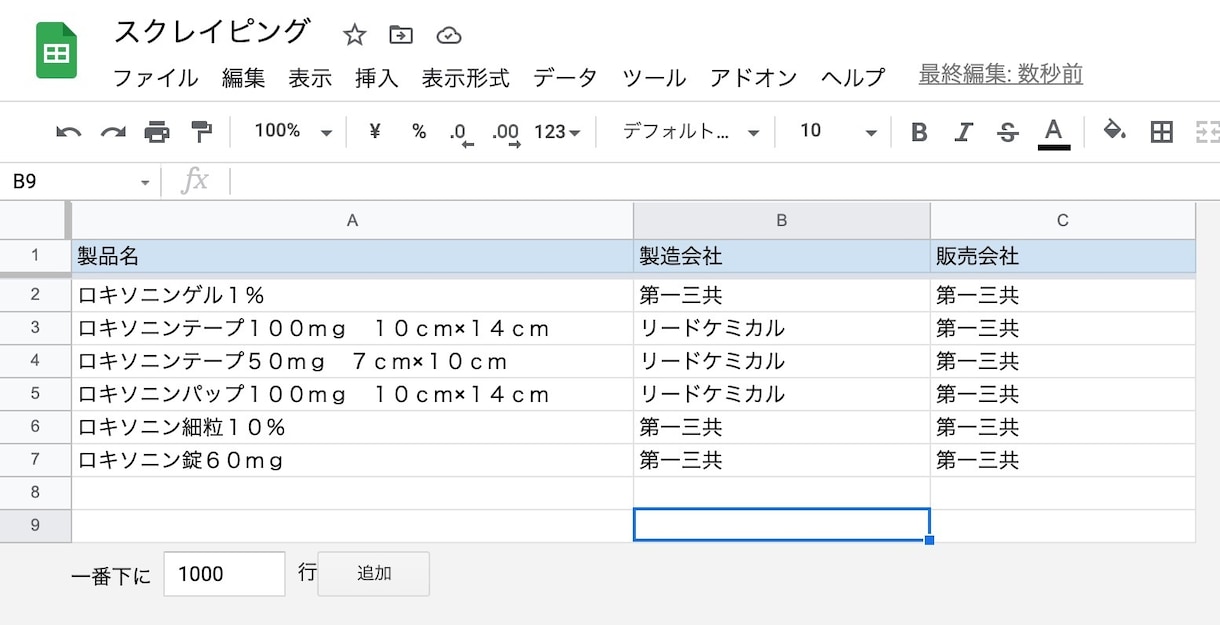1220x625 pixels.
Task: Click the merge cells icon
Action: tap(1207, 132)
